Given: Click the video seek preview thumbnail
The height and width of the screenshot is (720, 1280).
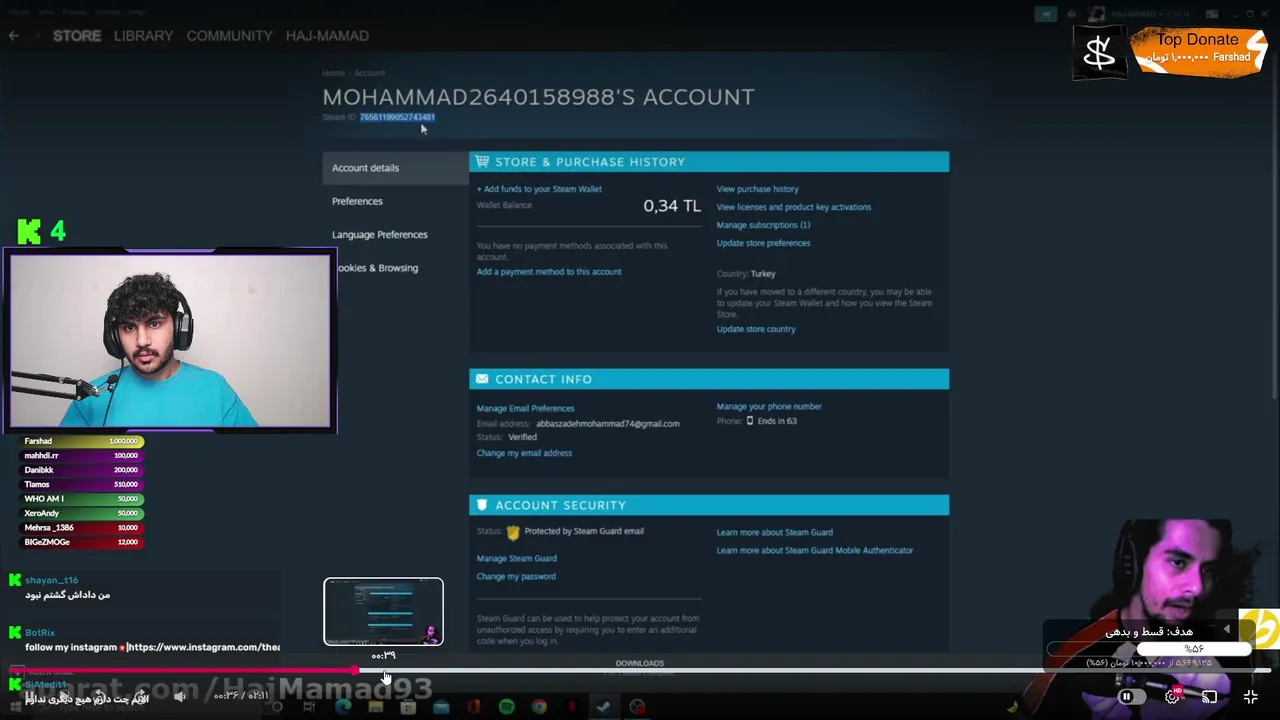Looking at the screenshot, I should coord(383,611).
